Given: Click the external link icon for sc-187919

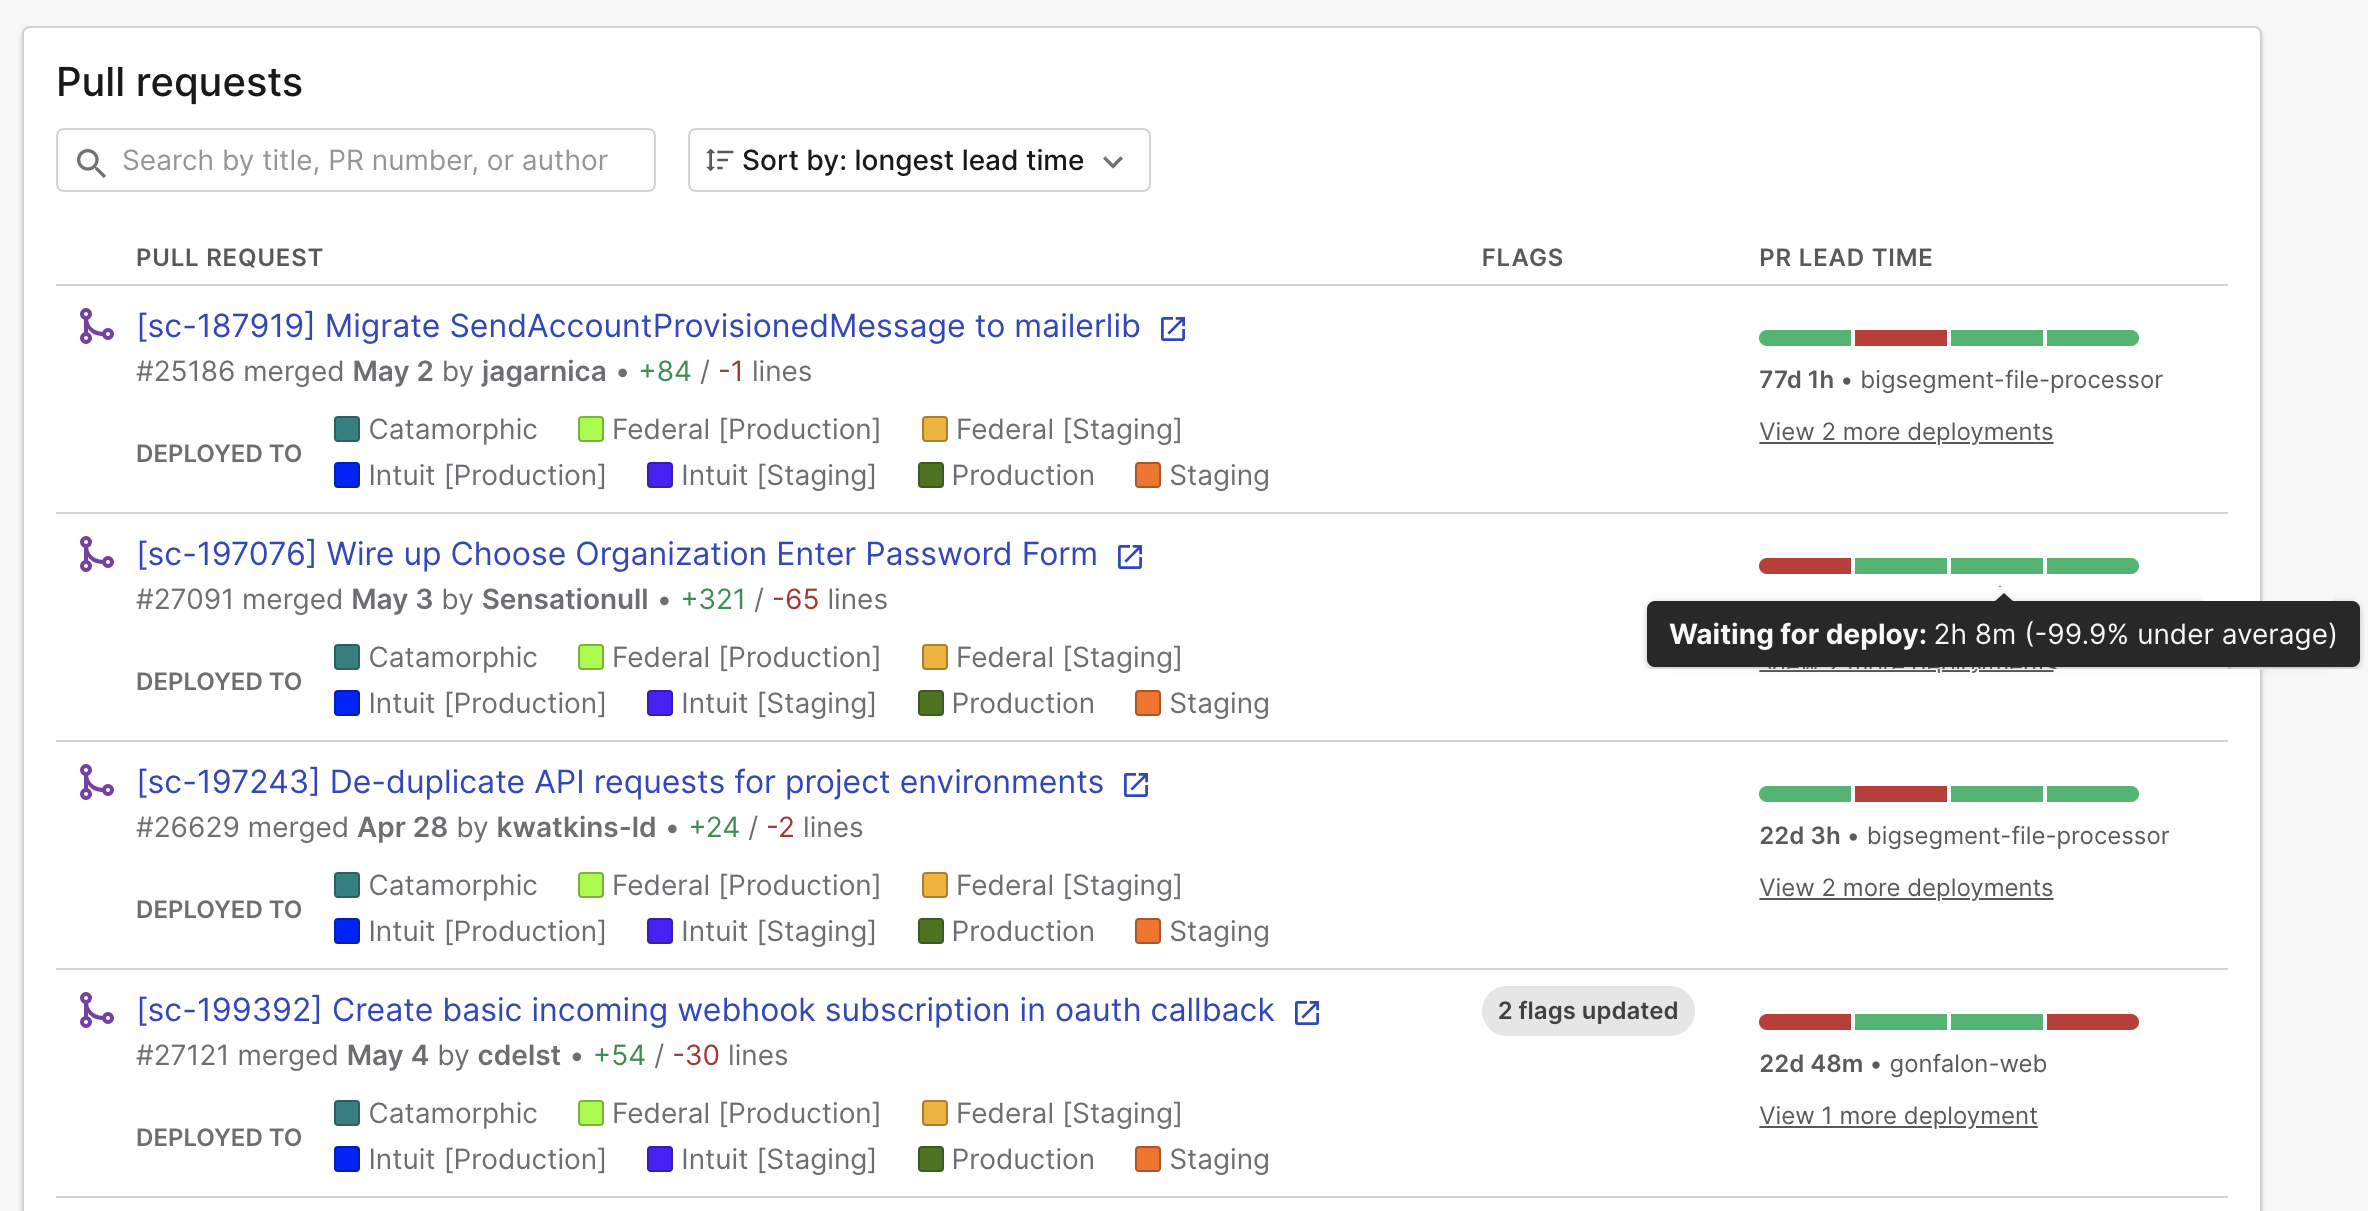Looking at the screenshot, I should [x=1172, y=327].
